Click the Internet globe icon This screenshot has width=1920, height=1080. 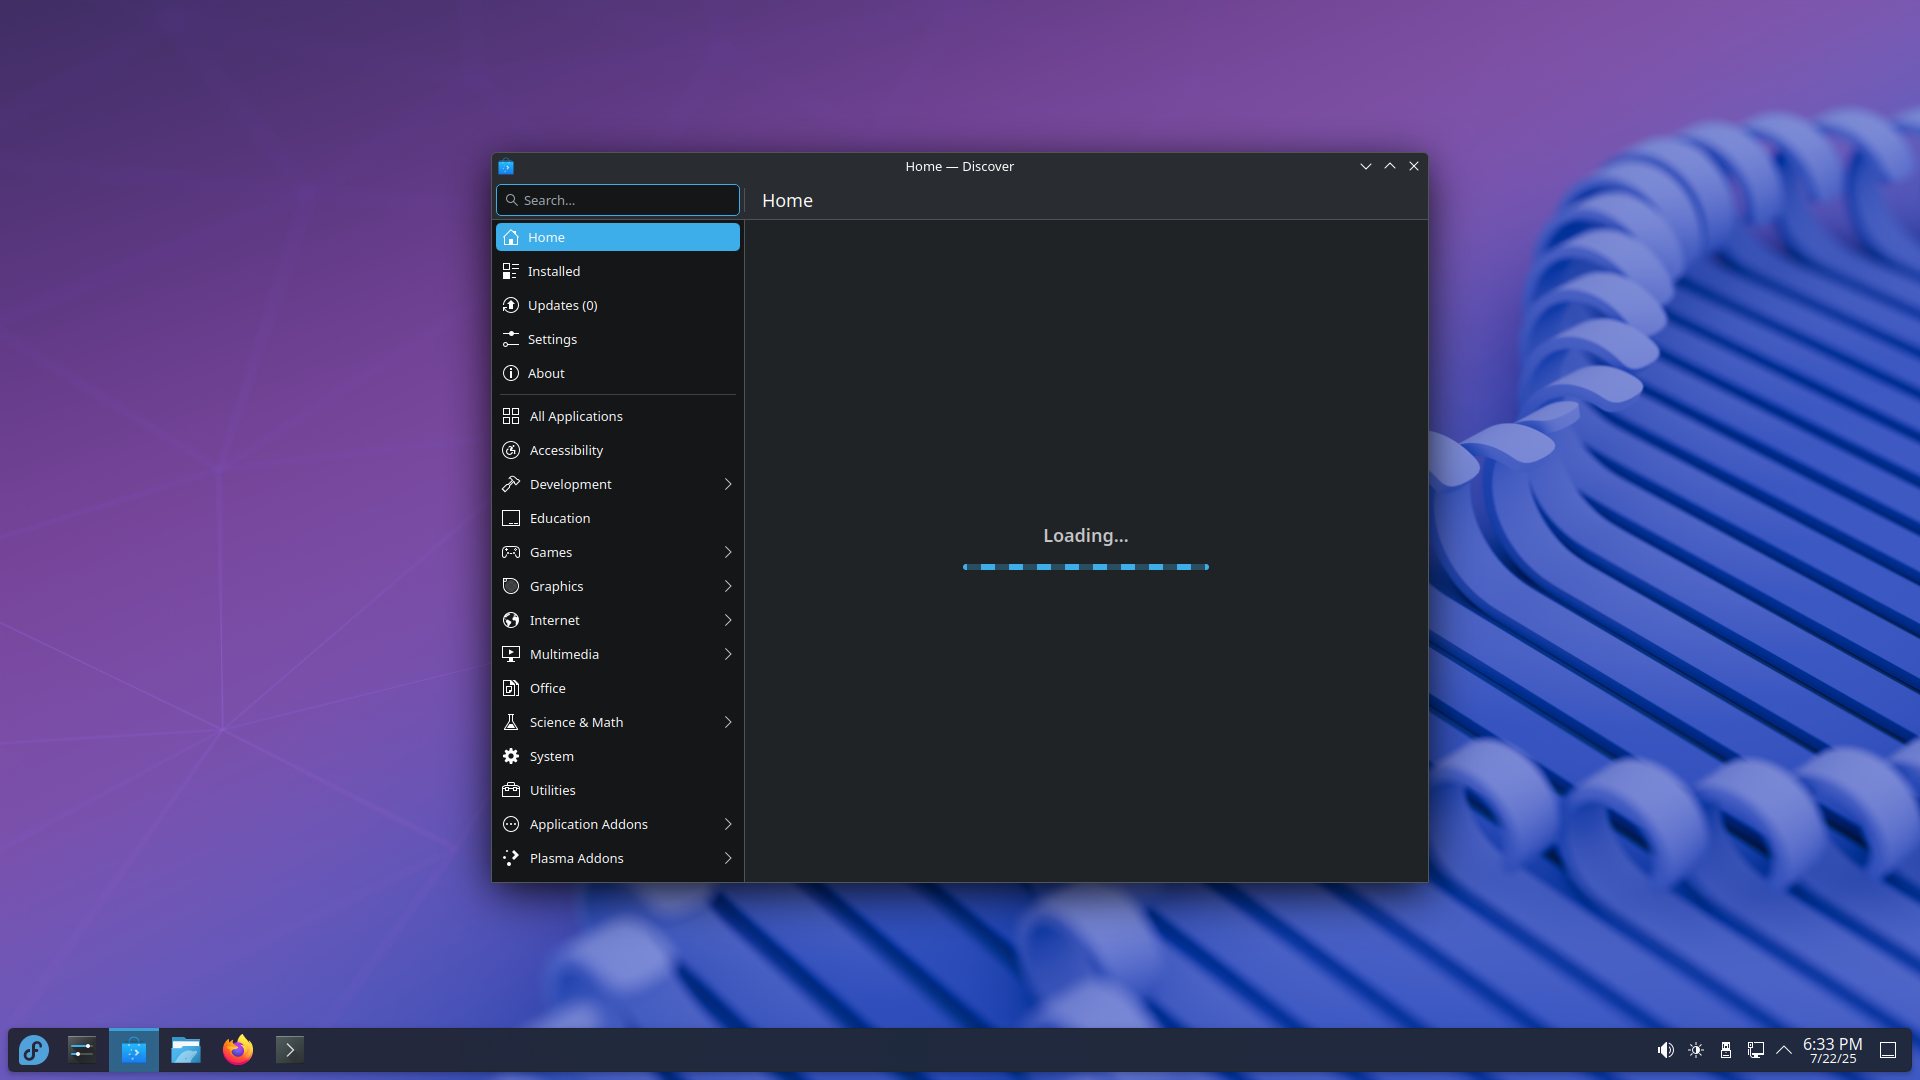(511, 620)
